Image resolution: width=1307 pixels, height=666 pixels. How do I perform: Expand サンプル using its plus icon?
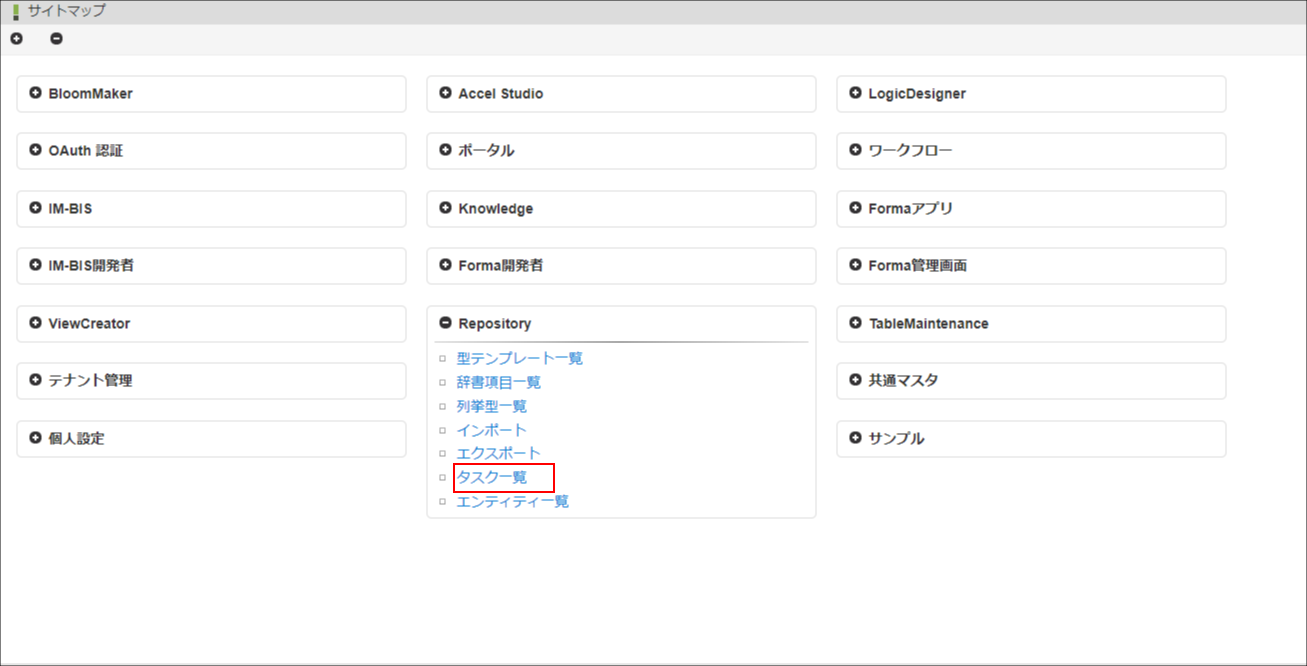pyautogui.click(x=856, y=438)
